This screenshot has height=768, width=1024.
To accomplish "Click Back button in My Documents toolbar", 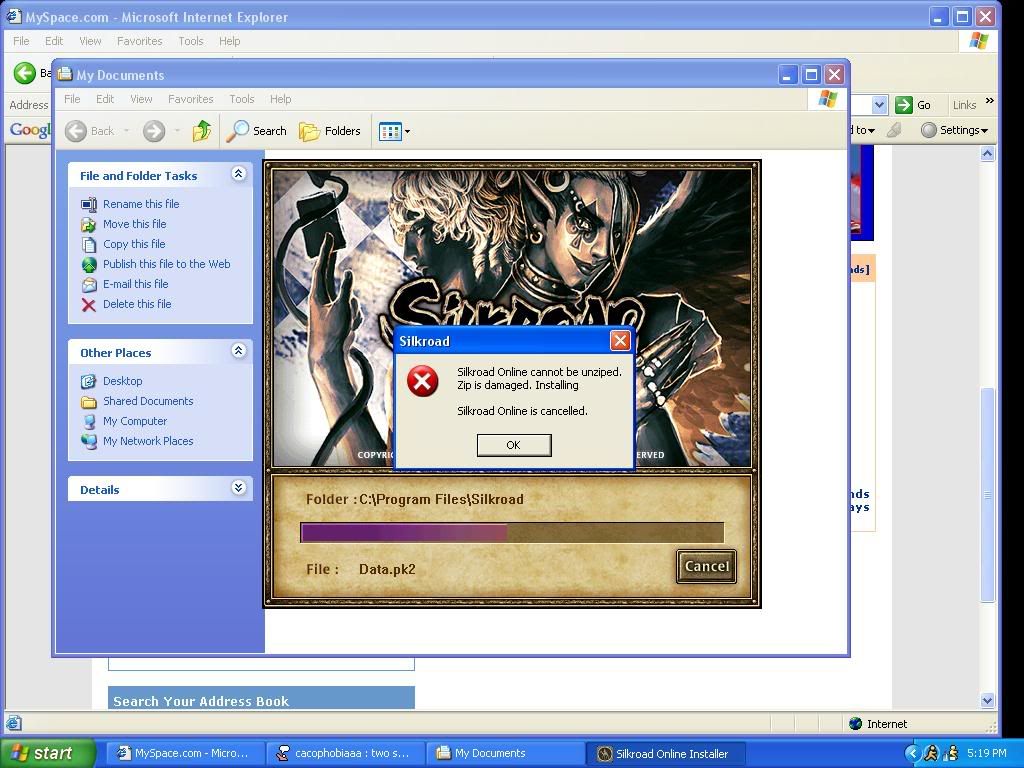I will 89,131.
